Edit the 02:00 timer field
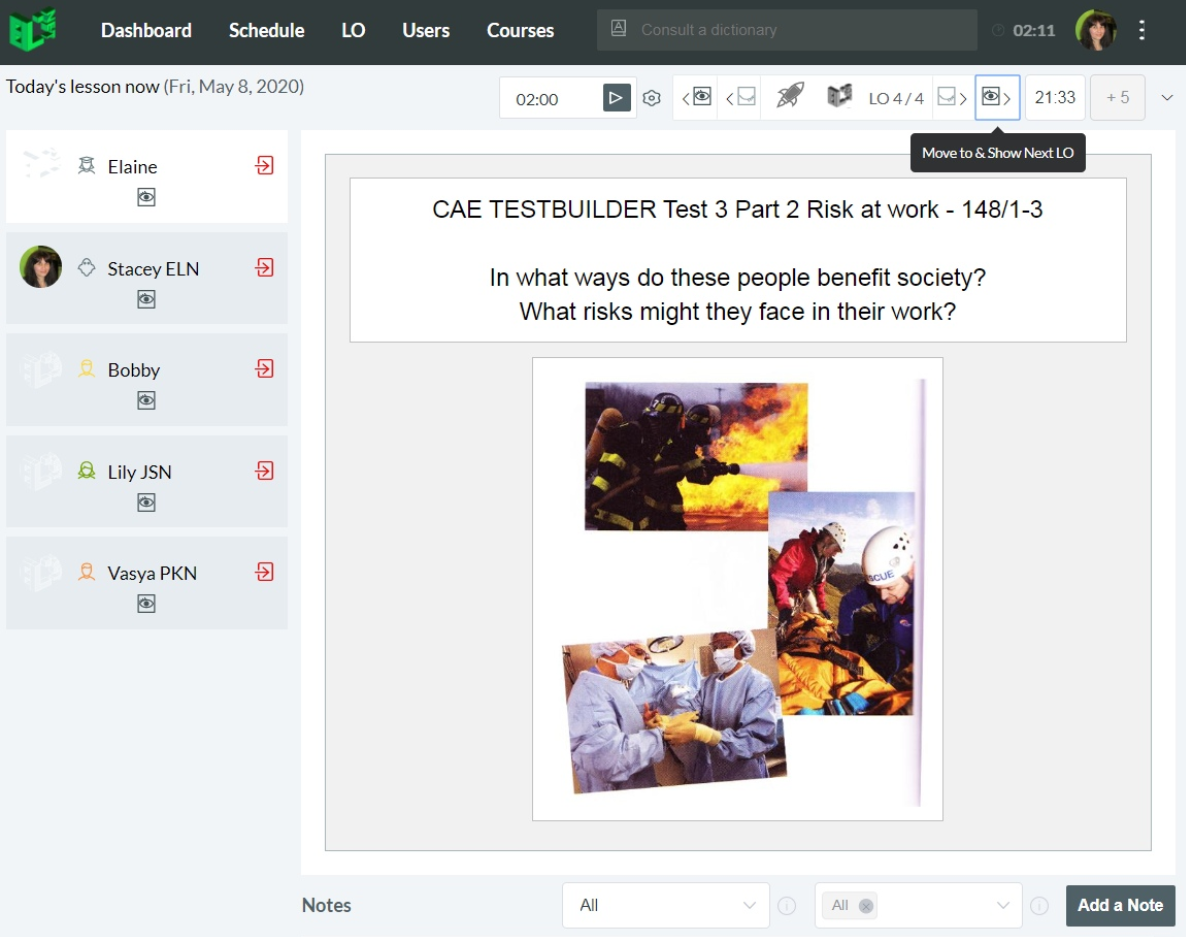The image size is (1186, 937). (551, 99)
